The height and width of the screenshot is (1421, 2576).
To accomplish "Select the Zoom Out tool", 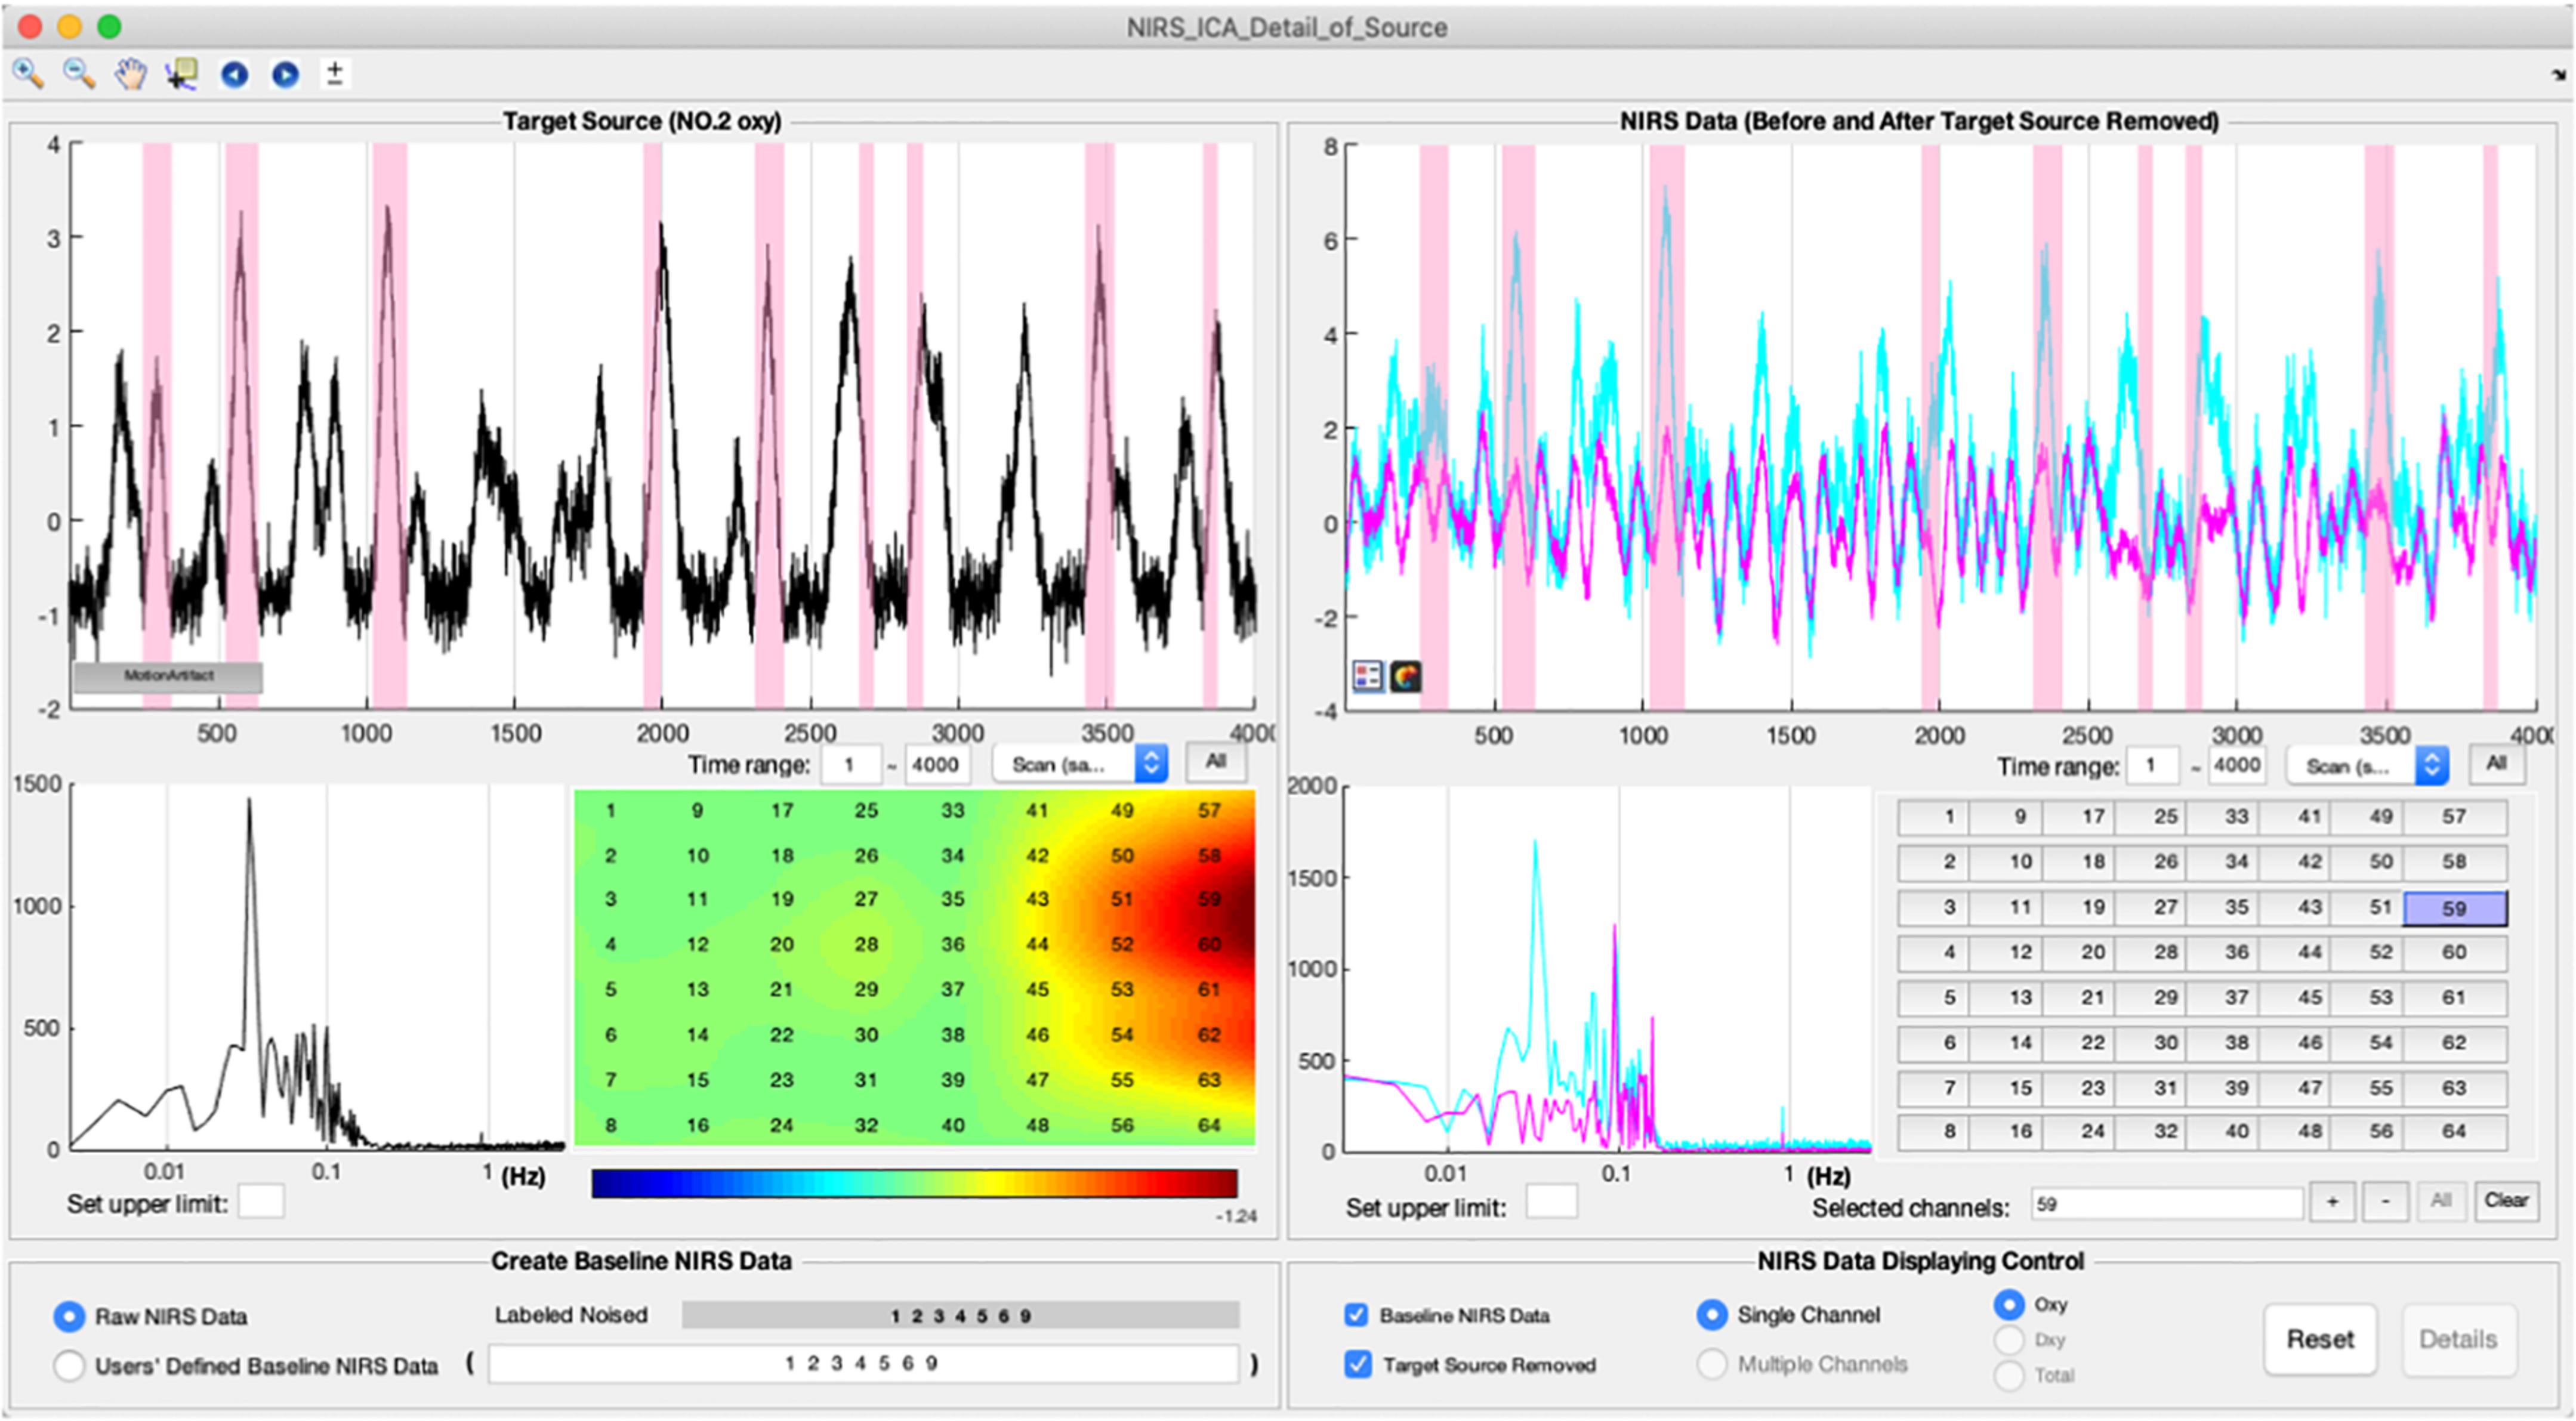I will click(x=79, y=74).
